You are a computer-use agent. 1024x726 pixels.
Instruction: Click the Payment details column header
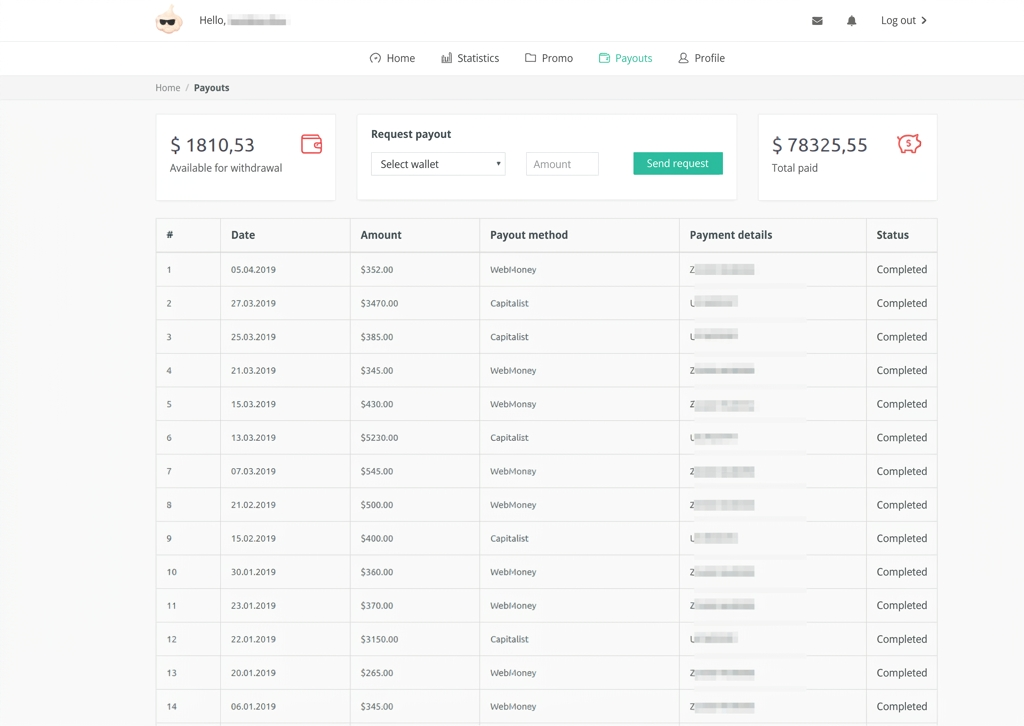pos(731,235)
